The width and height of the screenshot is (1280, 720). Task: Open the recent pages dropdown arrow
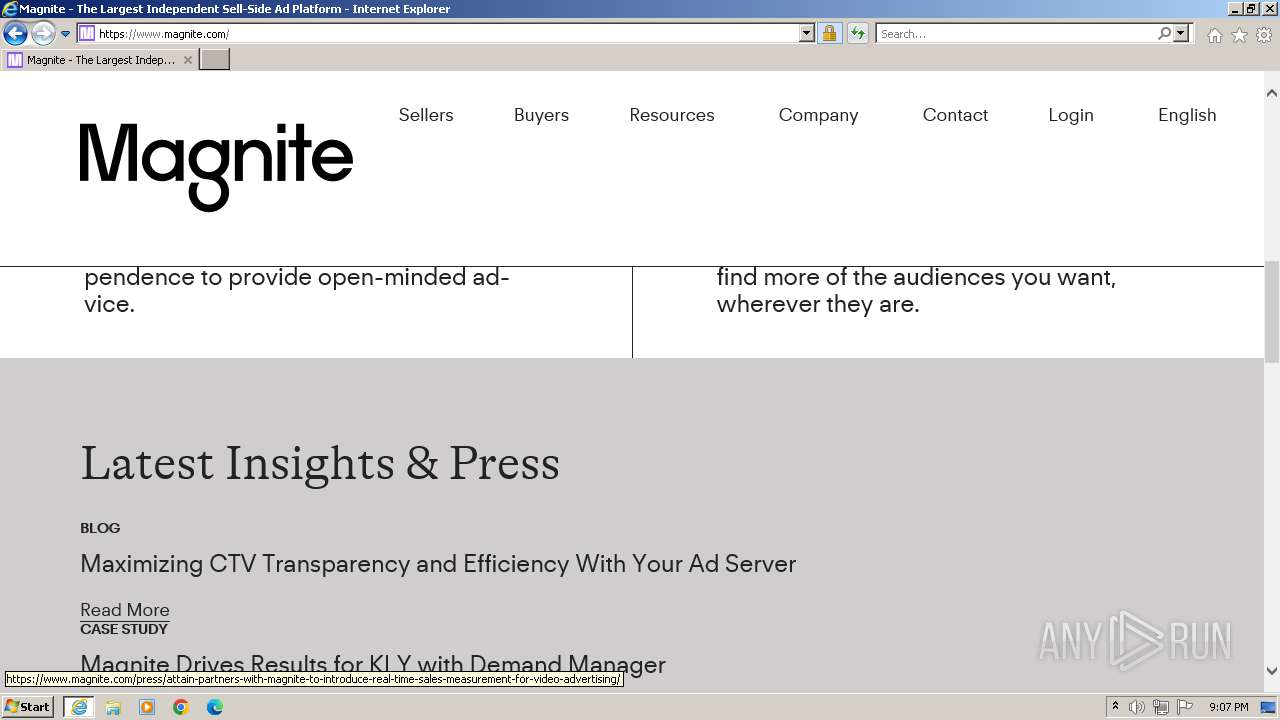click(x=66, y=34)
